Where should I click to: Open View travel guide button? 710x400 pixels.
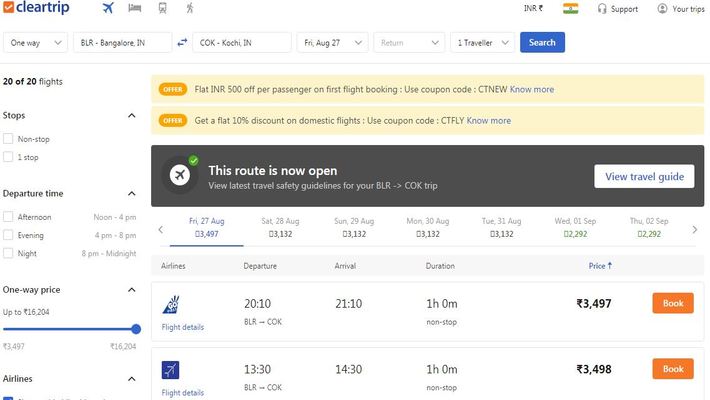click(644, 176)
